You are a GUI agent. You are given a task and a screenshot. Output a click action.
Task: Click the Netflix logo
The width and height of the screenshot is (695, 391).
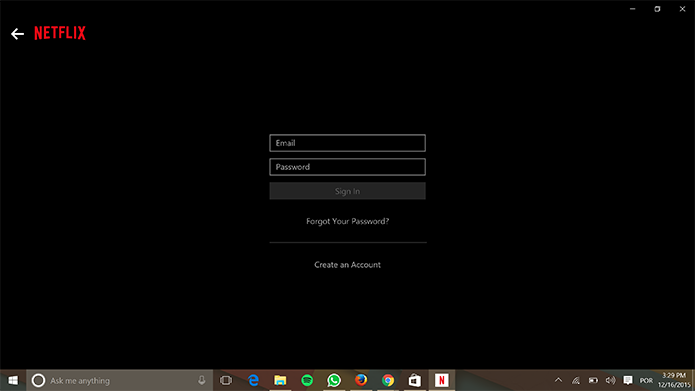click(60, 33)
